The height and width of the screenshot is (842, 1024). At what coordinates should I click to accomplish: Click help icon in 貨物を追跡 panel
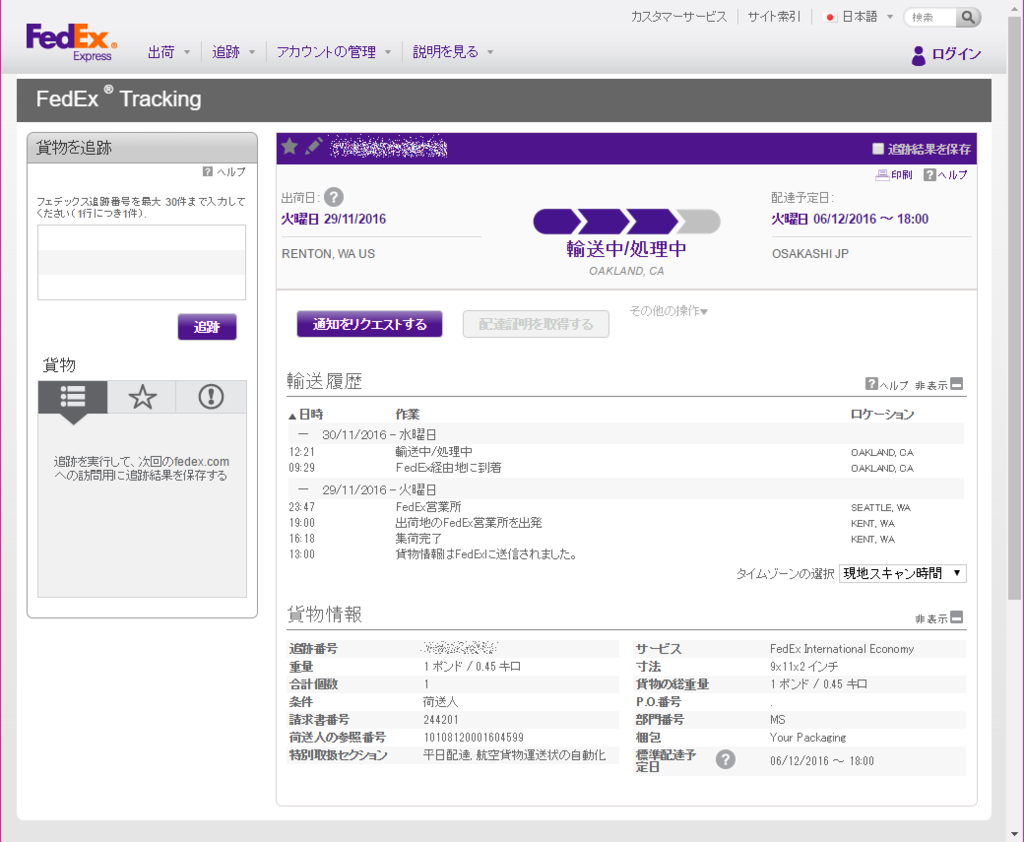pyautogui.click(x=208, y=171)
